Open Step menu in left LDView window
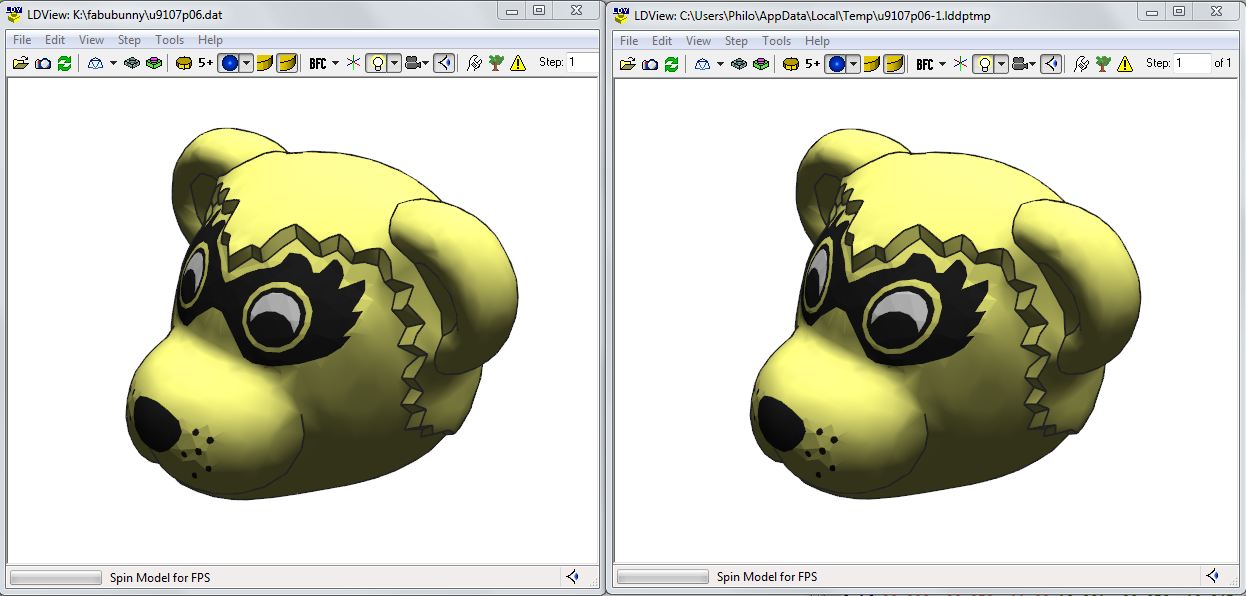The width and height of the screenshot is (1246, 596). [130, 40]
